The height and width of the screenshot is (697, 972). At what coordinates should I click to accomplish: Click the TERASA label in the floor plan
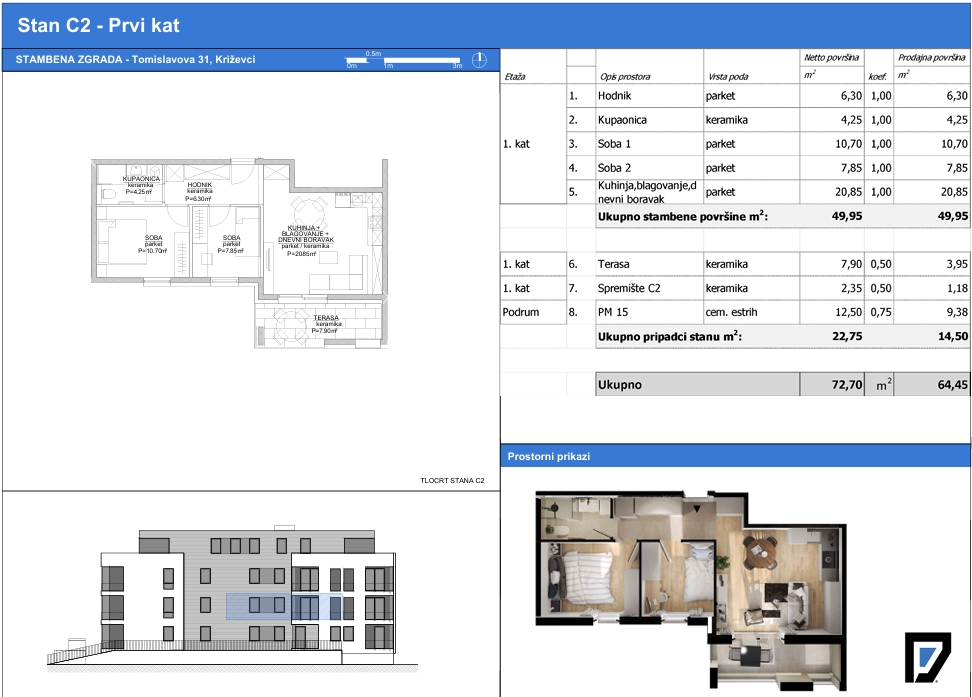(325, 324)
